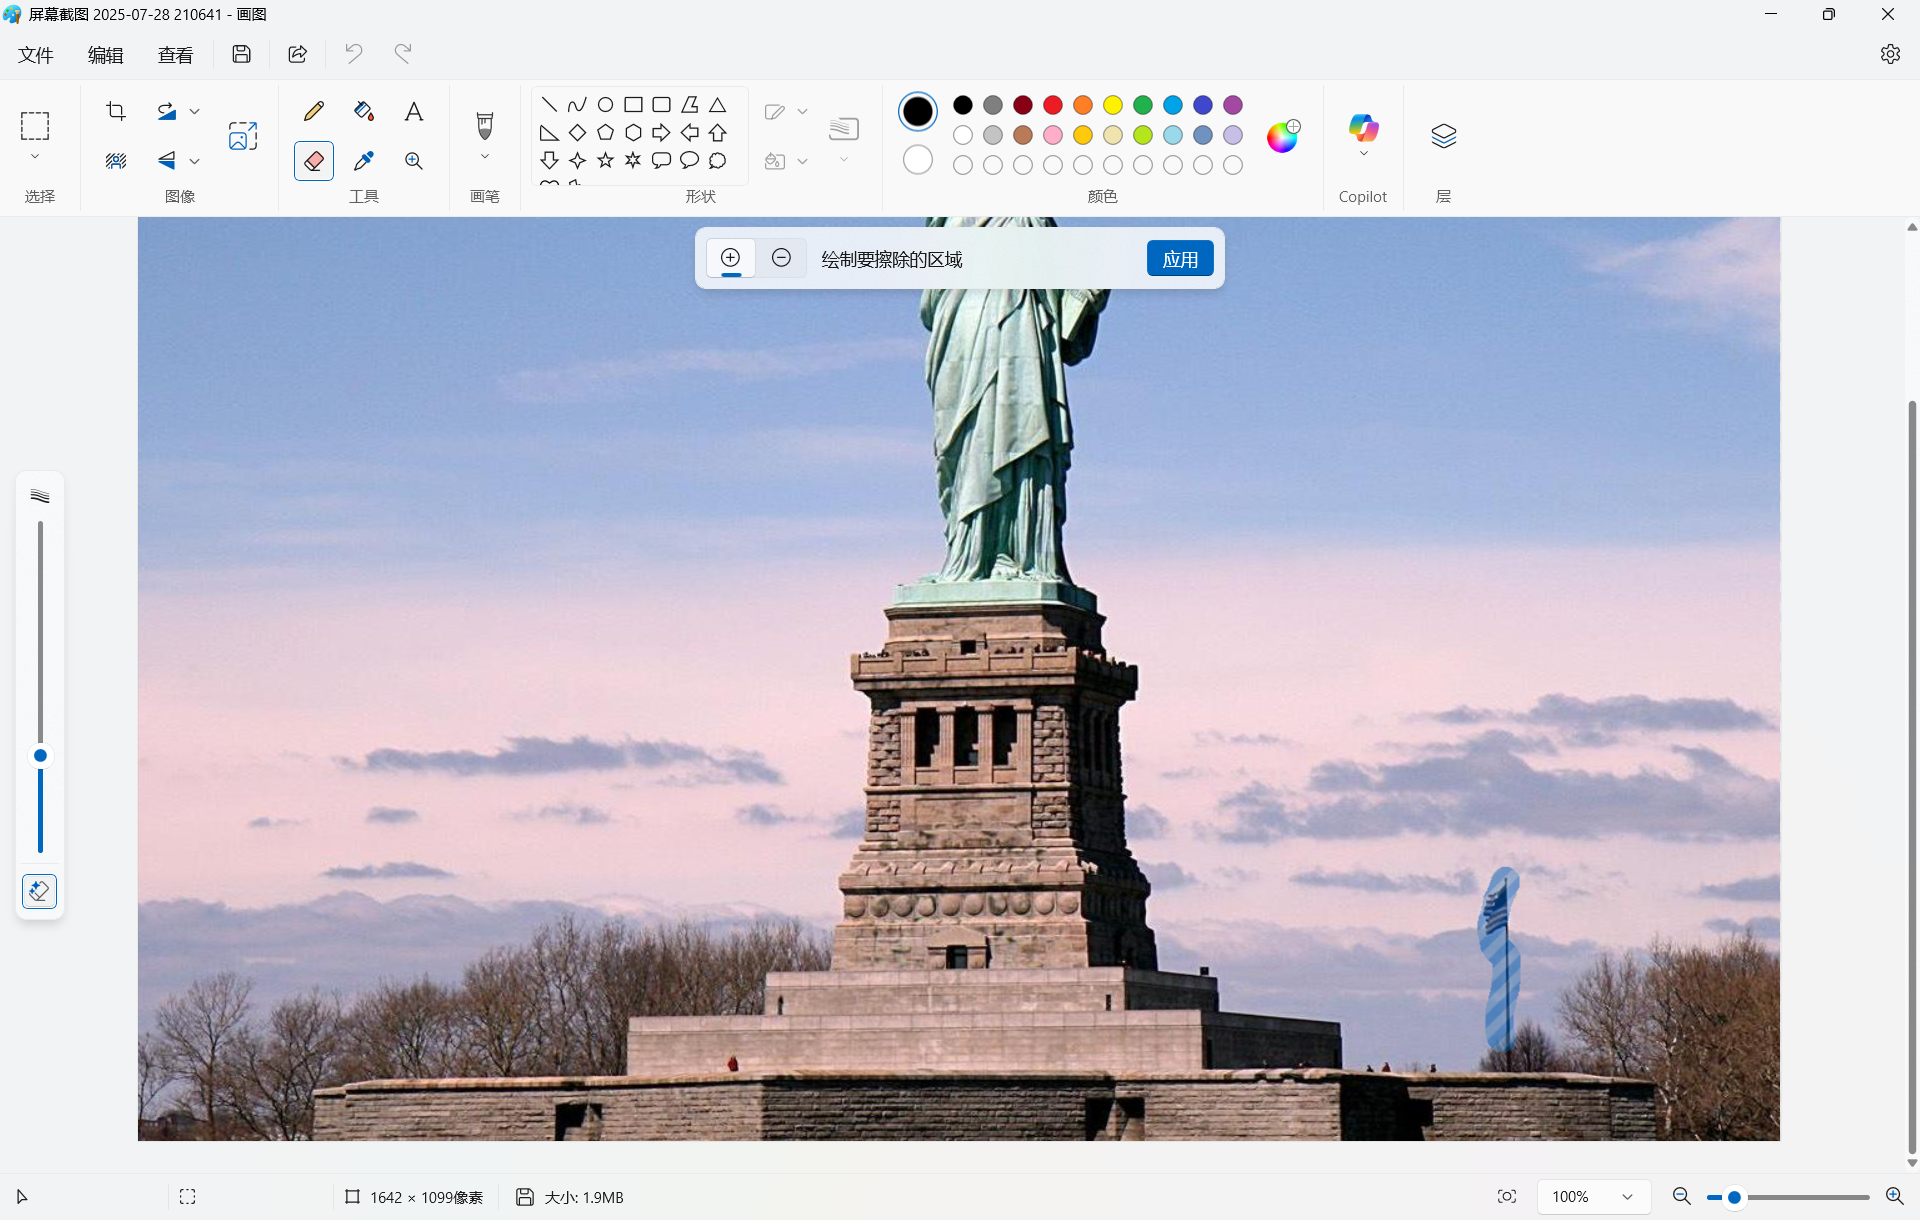
Task: Pick the pink color swatch
Action: (x=1053, y=135)
